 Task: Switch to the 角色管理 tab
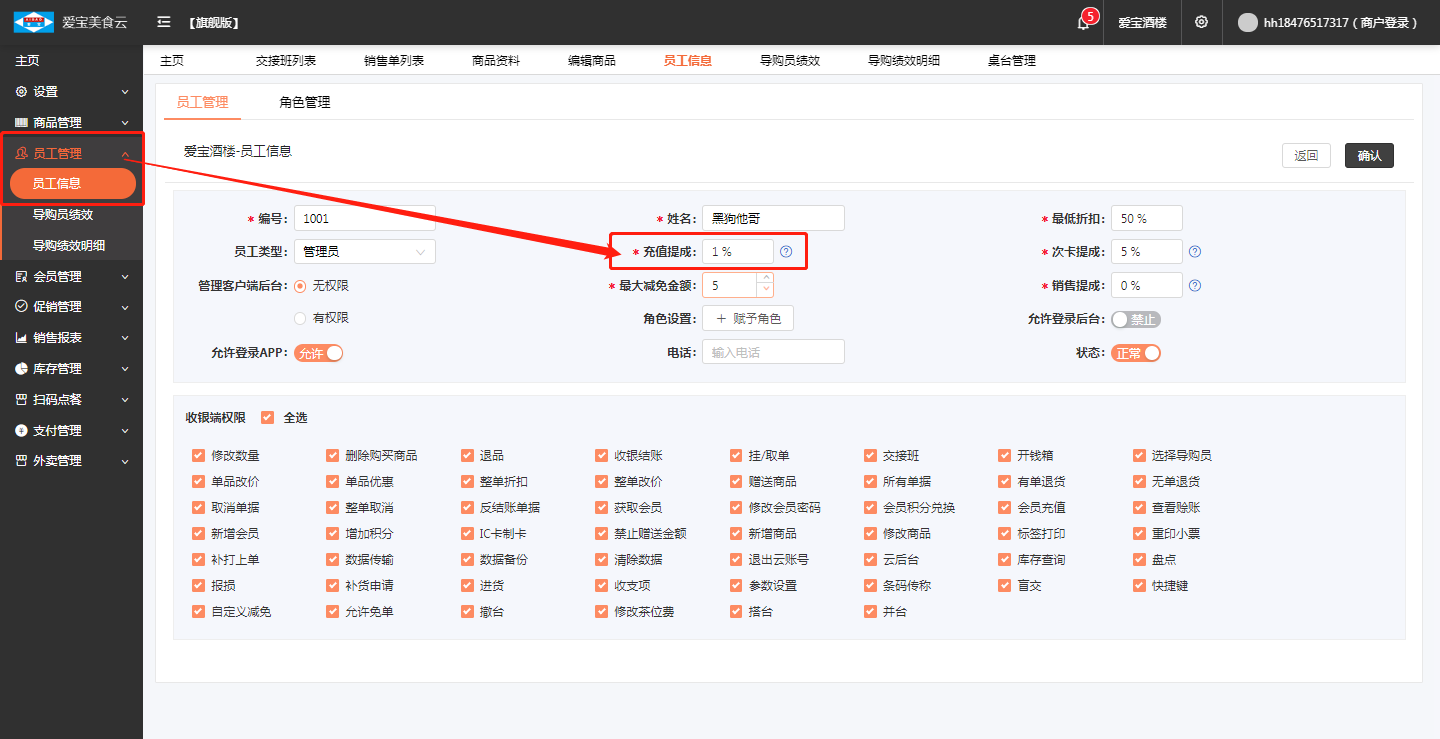305,102
